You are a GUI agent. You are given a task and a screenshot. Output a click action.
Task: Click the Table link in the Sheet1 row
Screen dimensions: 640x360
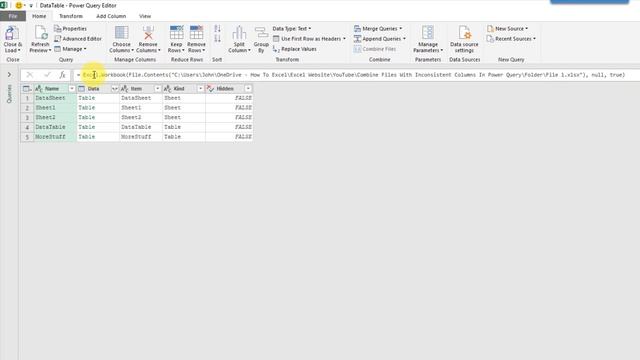click(87, 108)
